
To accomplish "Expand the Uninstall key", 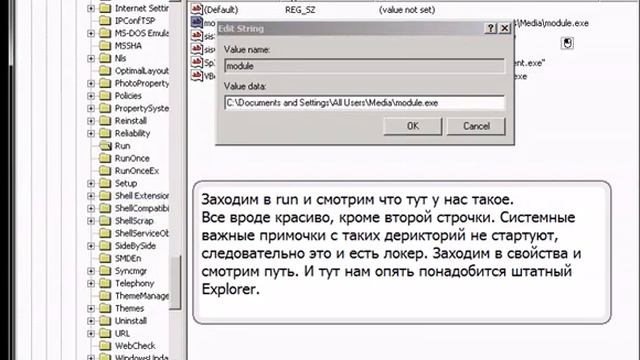I will tap(91, 321).
